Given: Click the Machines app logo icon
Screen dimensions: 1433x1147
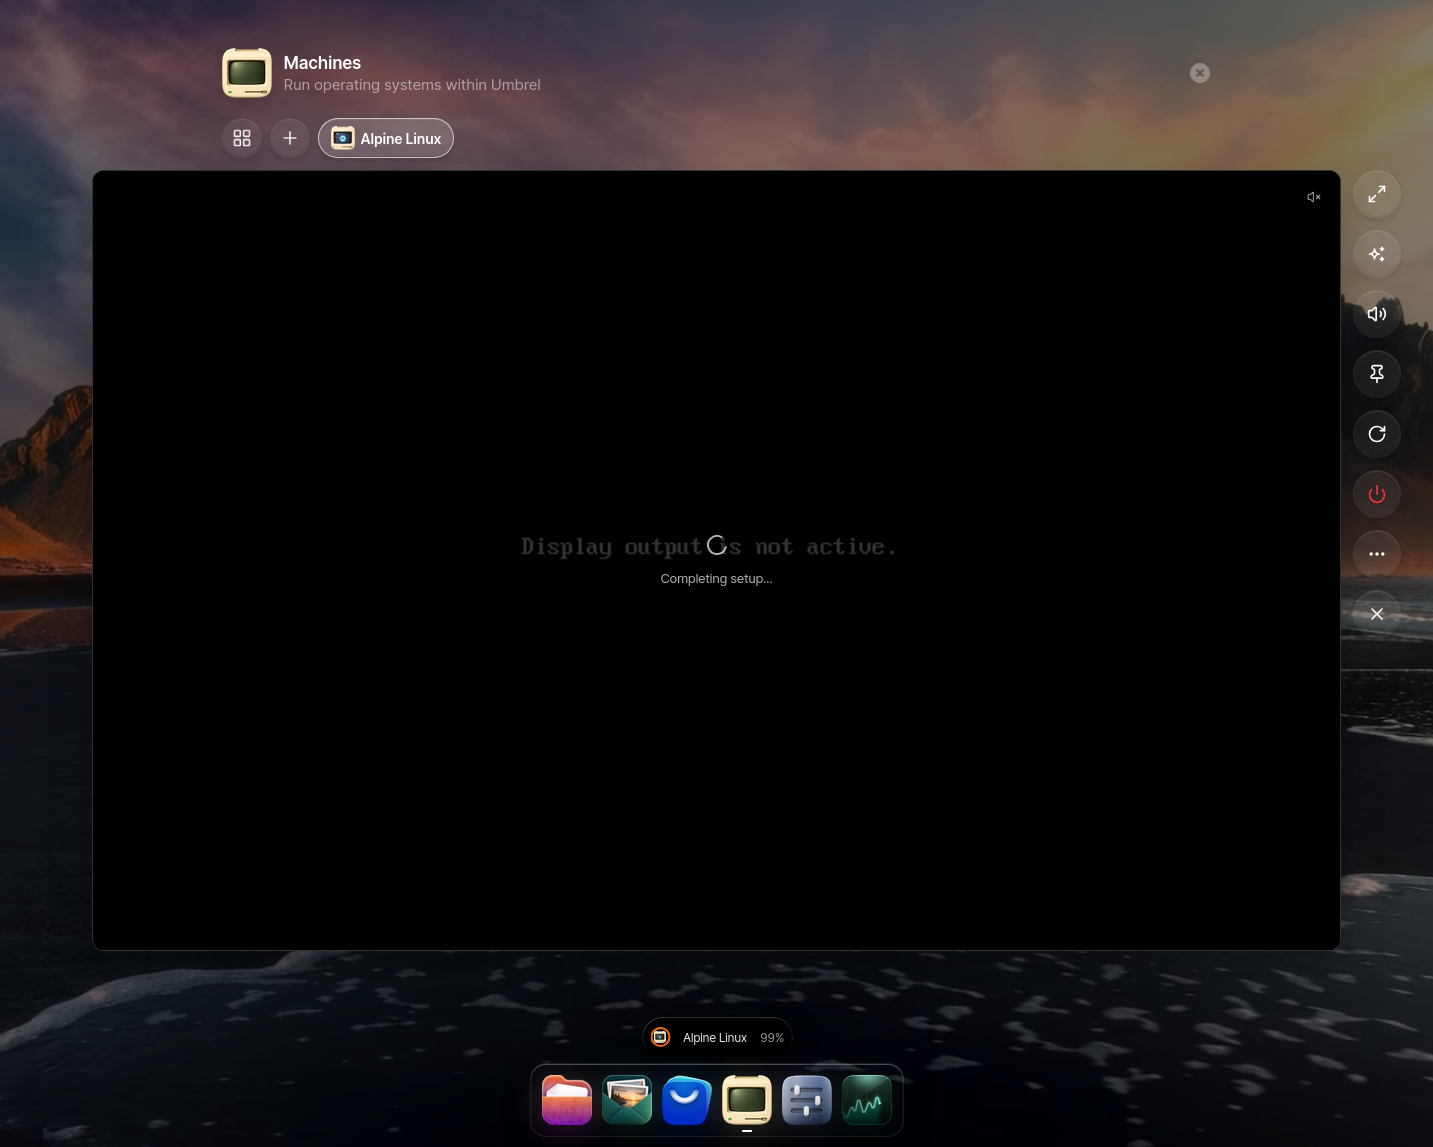Looking at the screenshot, I should click(247, 73).
